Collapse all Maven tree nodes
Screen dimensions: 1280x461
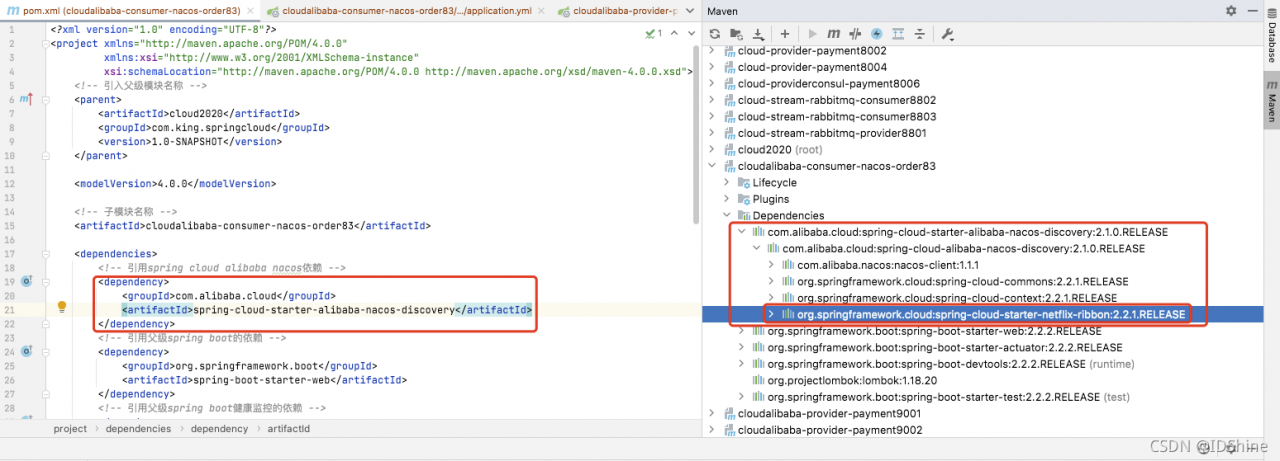pyautogui.click(x=919, y=34)
